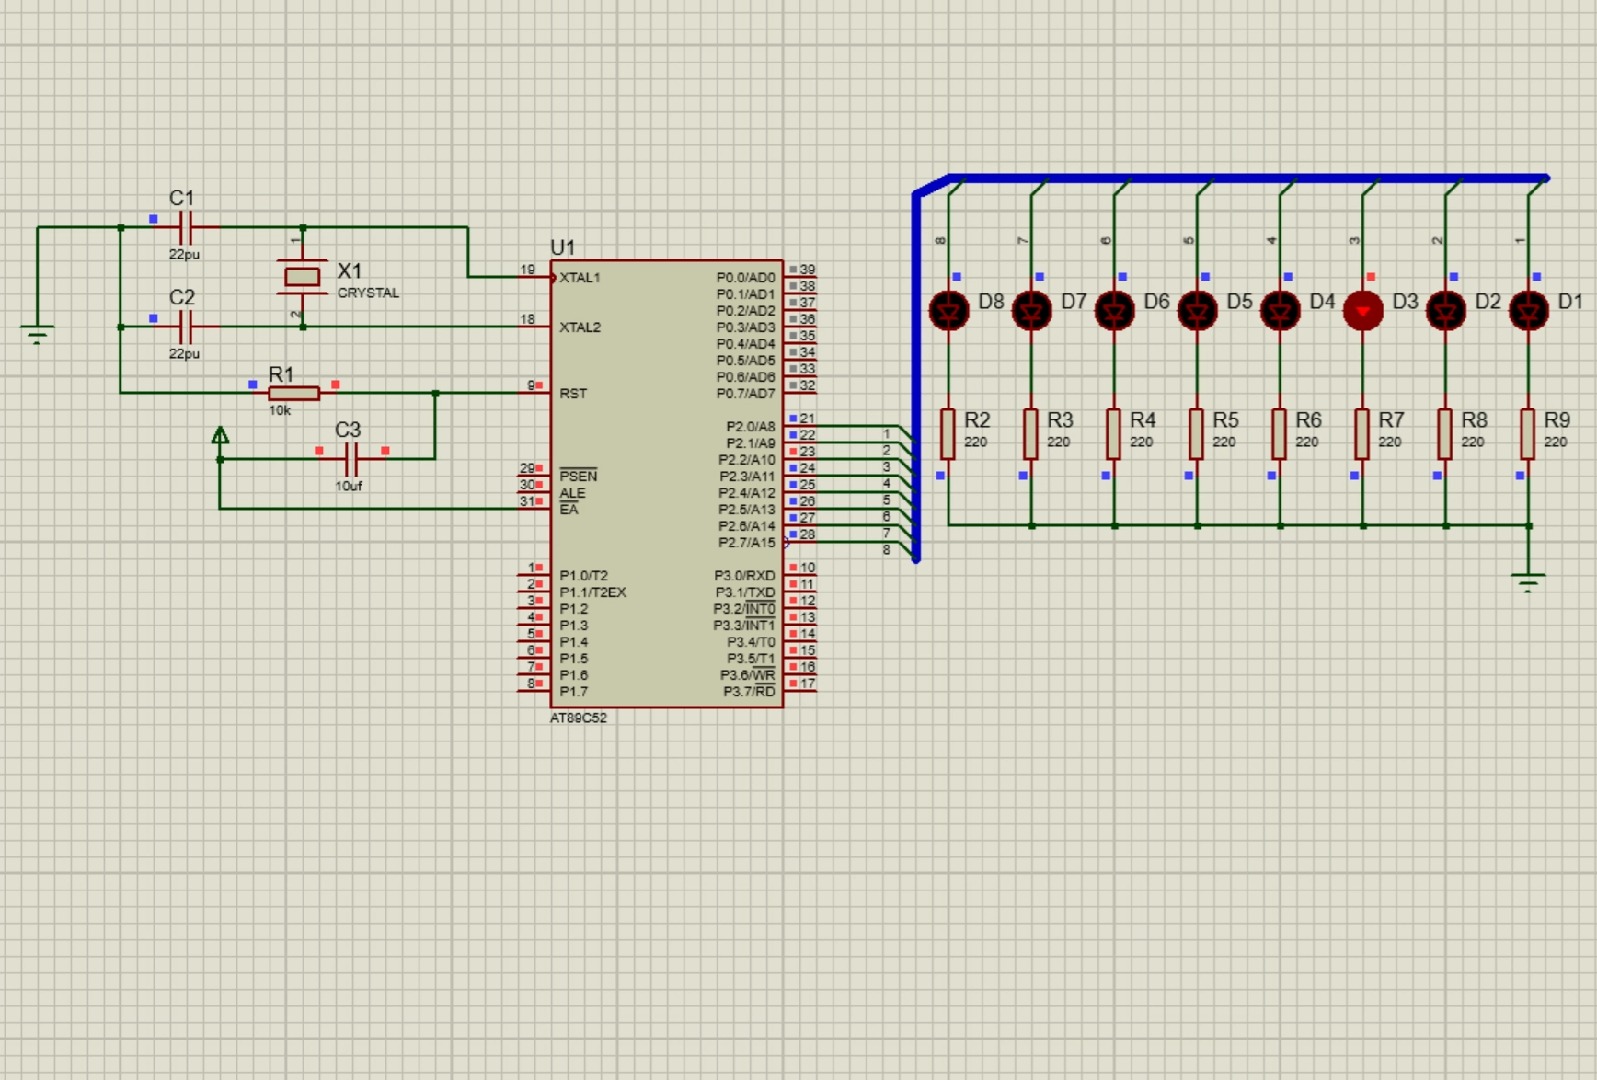Click the EA pin label
Viewport: 1597px width, 1080px height.
coord(569,509)
